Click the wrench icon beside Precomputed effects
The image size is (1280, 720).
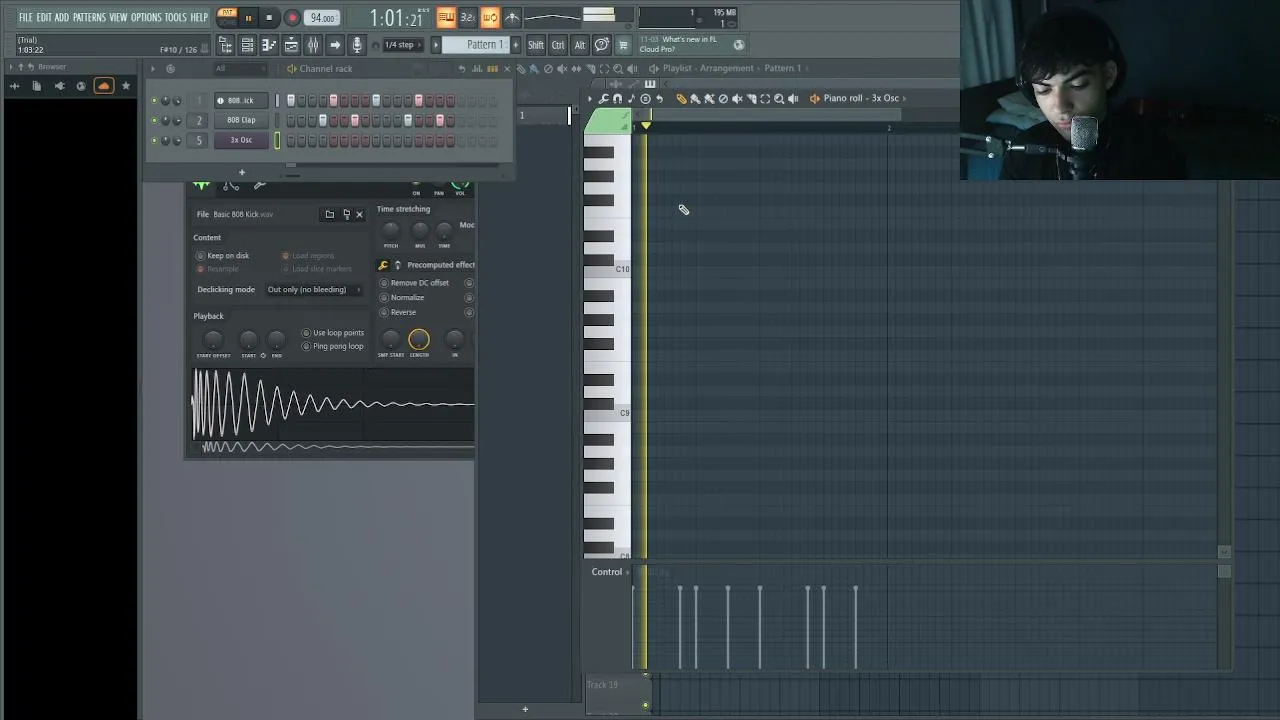point(383,265)
